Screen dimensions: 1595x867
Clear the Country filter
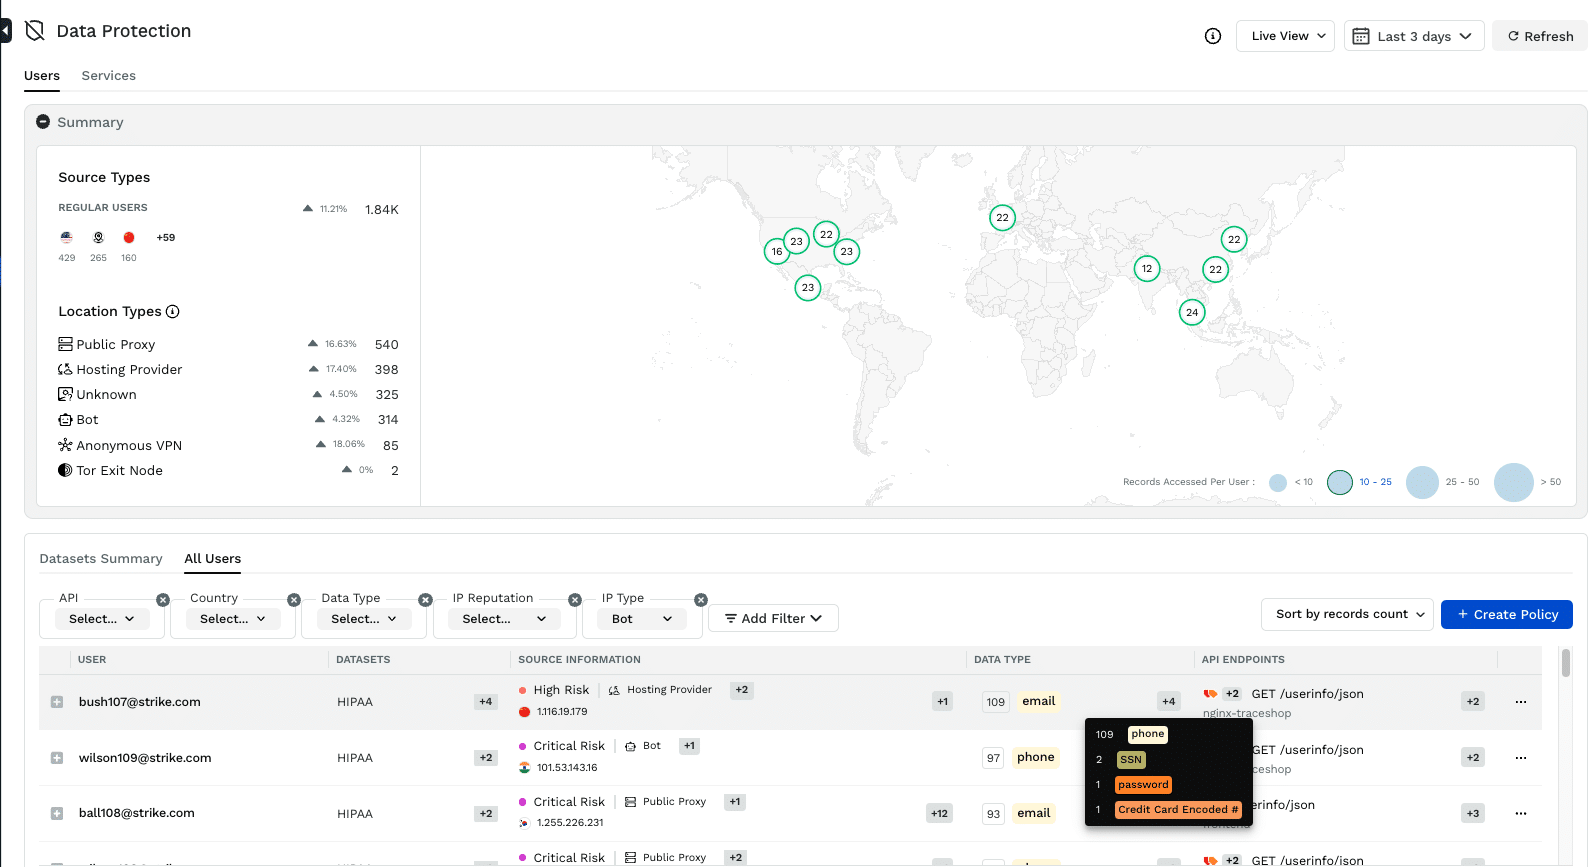click(x=294, y=600)
